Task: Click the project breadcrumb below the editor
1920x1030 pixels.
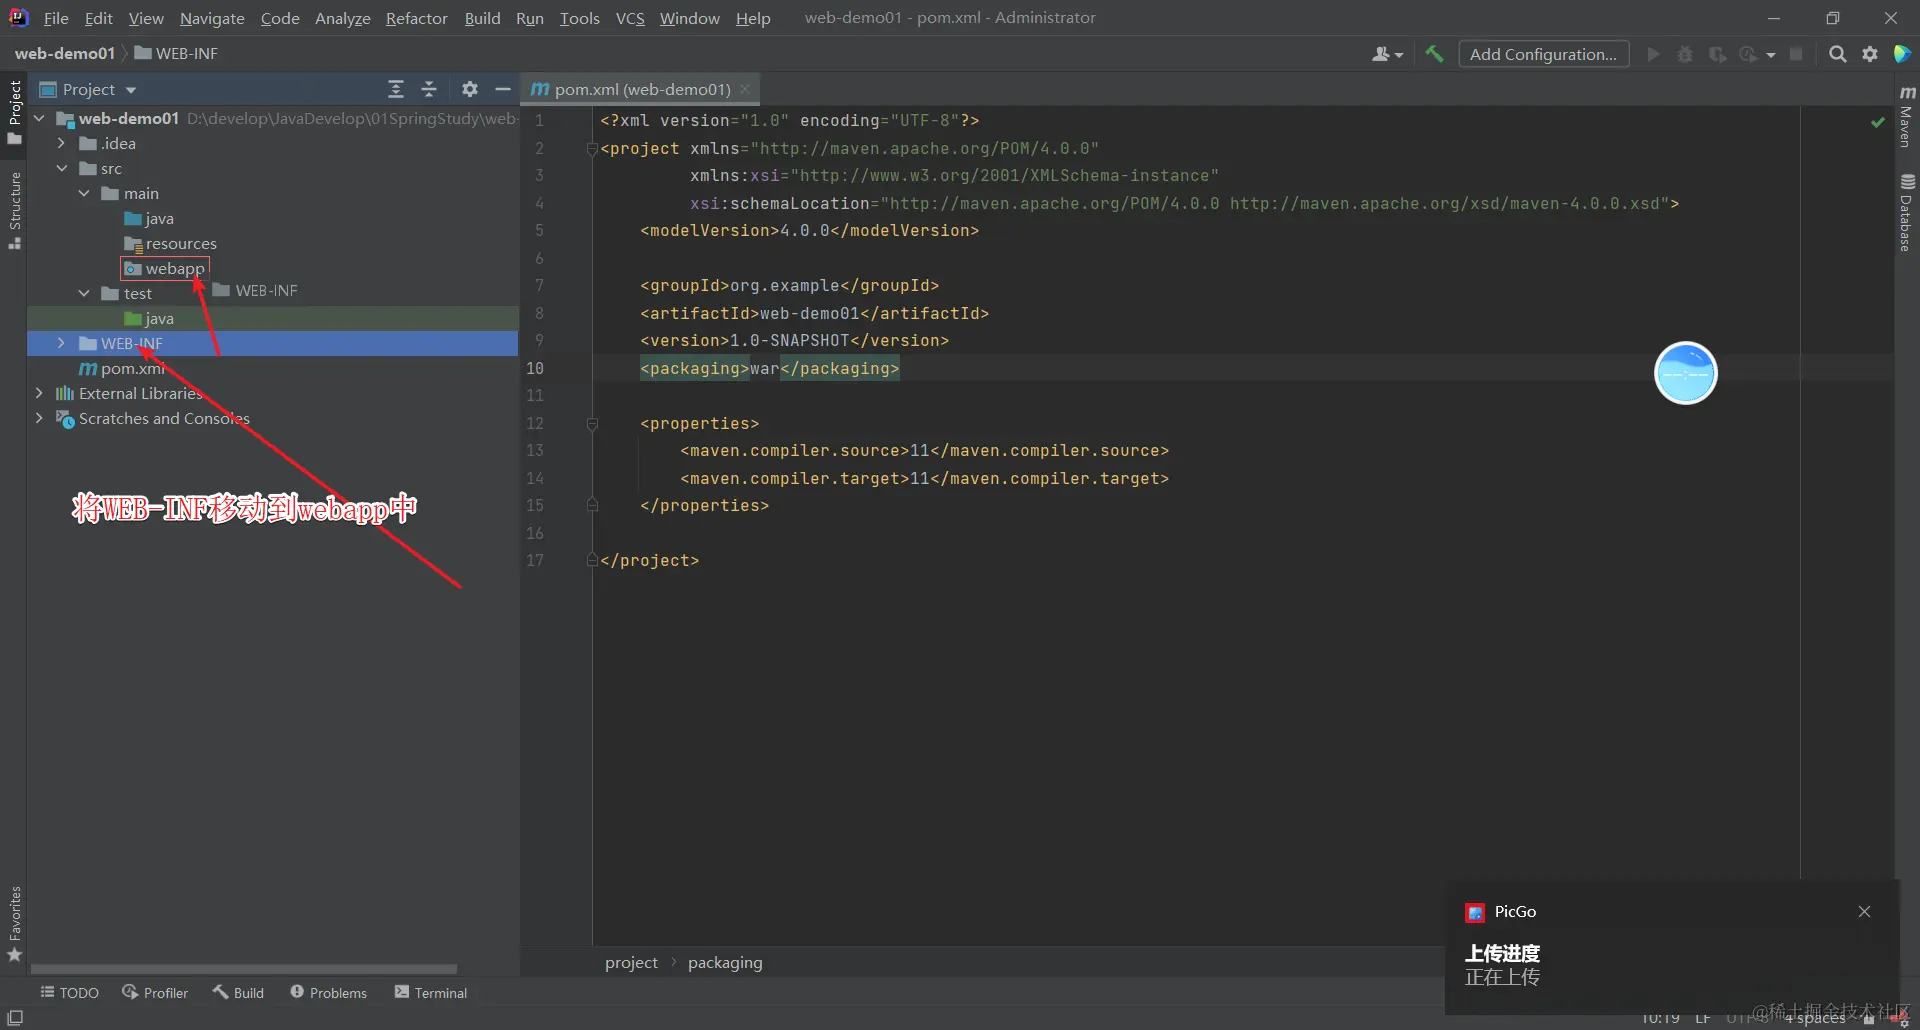Action: pos(631,962)
